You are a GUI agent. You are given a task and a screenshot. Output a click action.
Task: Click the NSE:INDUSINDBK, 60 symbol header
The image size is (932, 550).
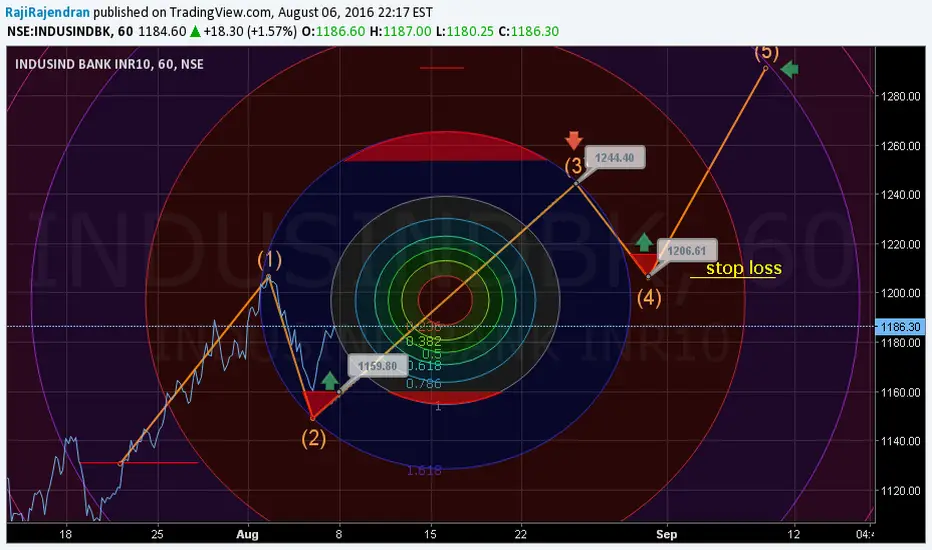click(x=70, y=32)
